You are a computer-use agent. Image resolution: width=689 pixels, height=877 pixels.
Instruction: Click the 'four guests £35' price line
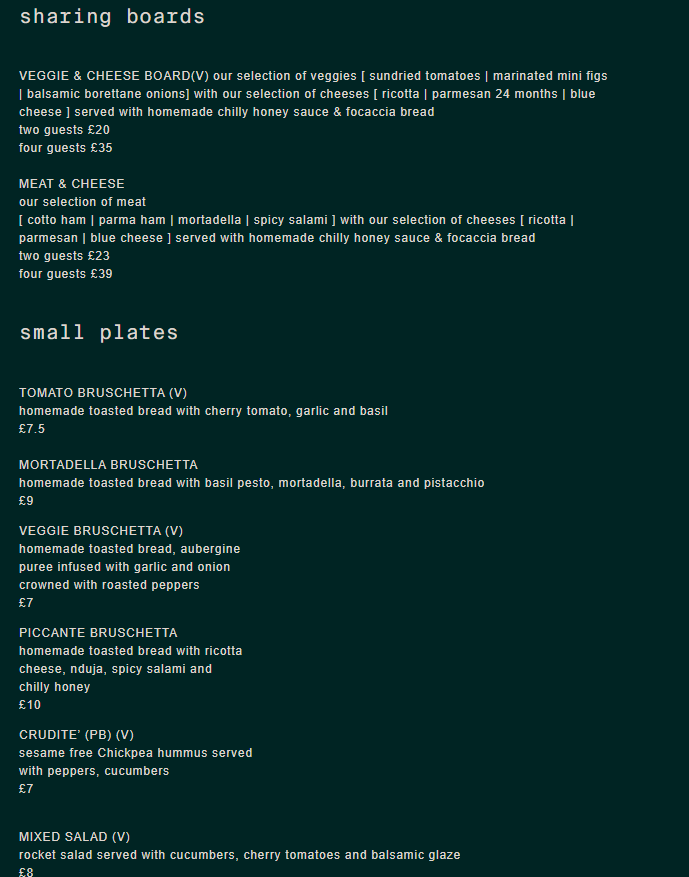point(66,148)
